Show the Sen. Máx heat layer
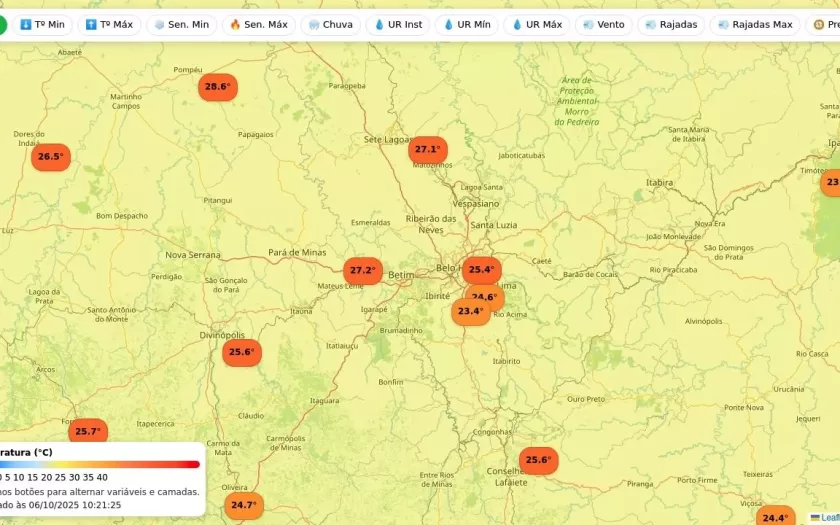The height and width of the screenshot is (525, 840). 258,24
